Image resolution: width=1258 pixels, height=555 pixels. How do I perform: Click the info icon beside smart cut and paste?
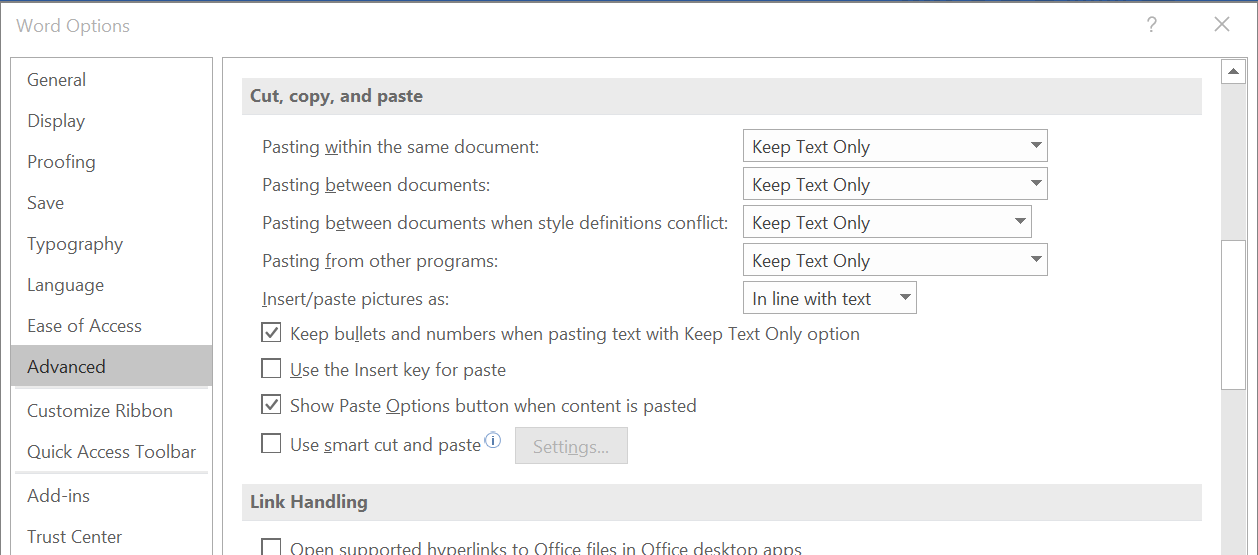pyautogui.click(x=493, y=440)
